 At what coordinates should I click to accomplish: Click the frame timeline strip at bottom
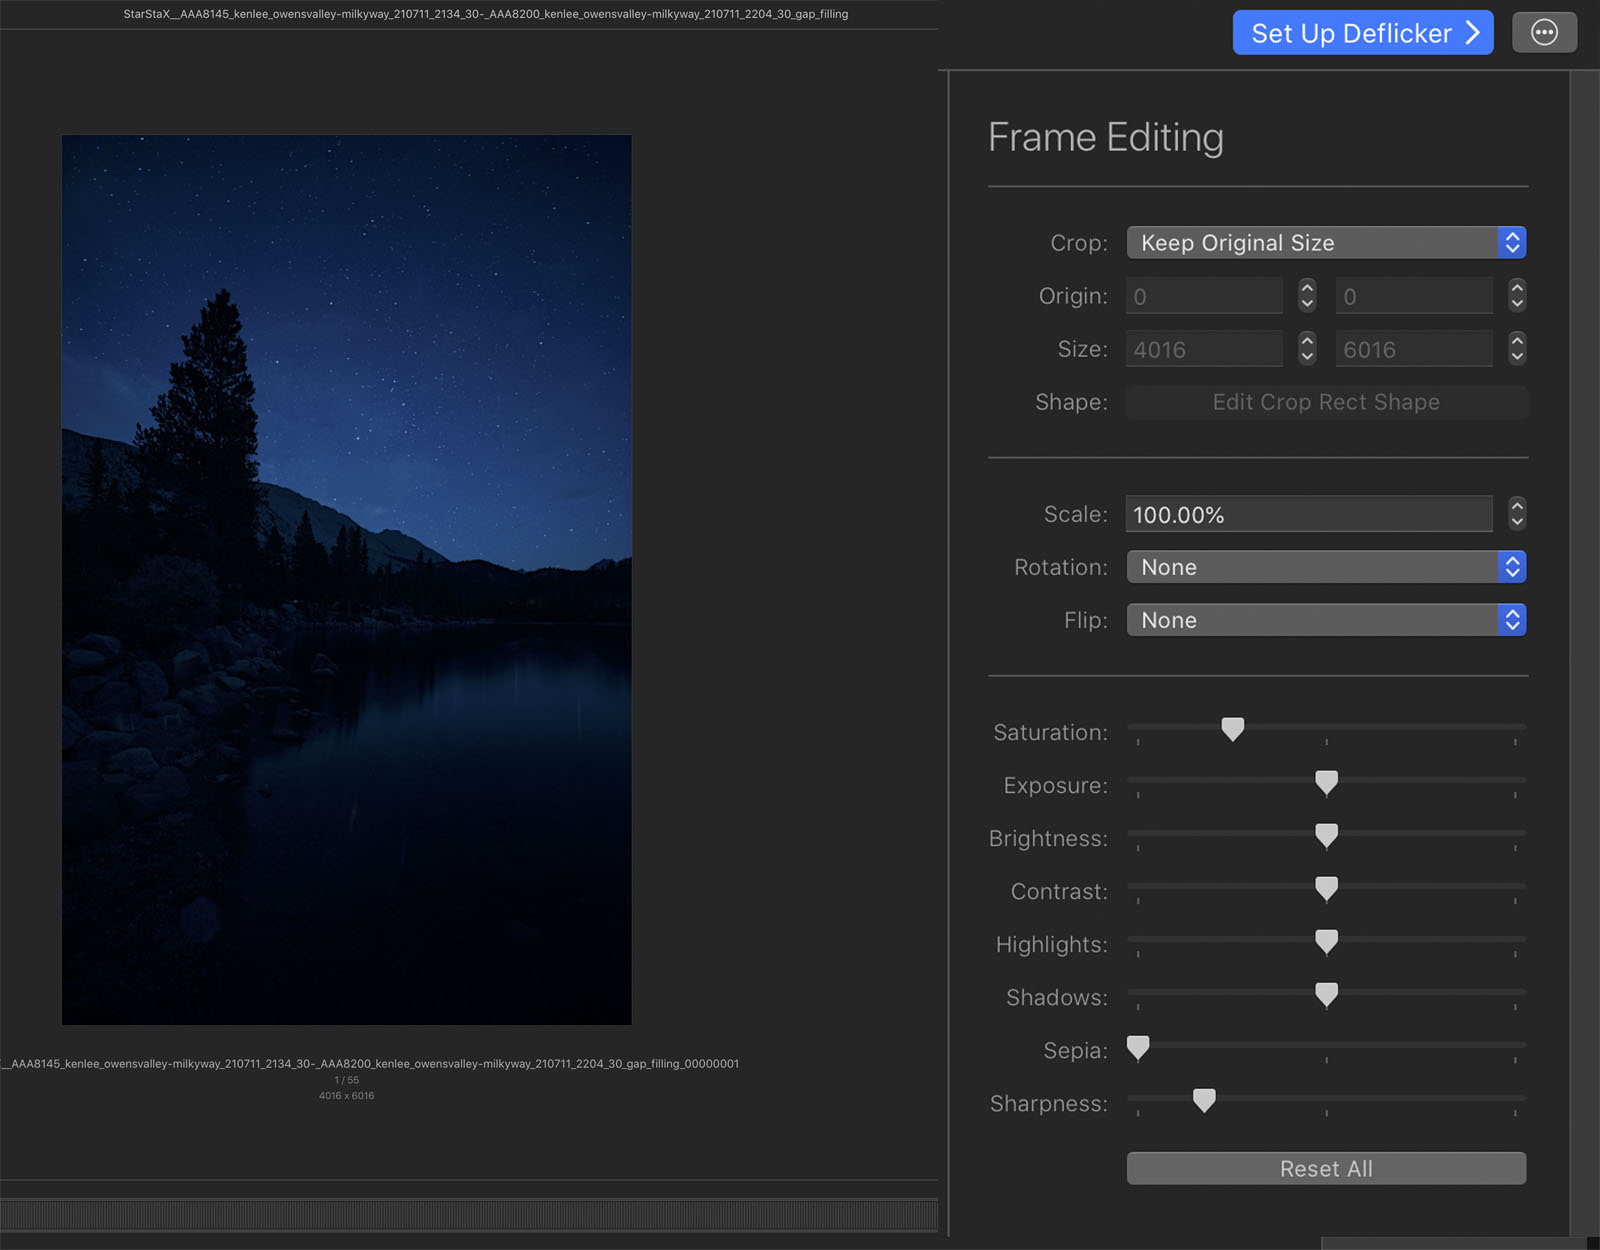pyautogui.click(x=468, y=1214)
